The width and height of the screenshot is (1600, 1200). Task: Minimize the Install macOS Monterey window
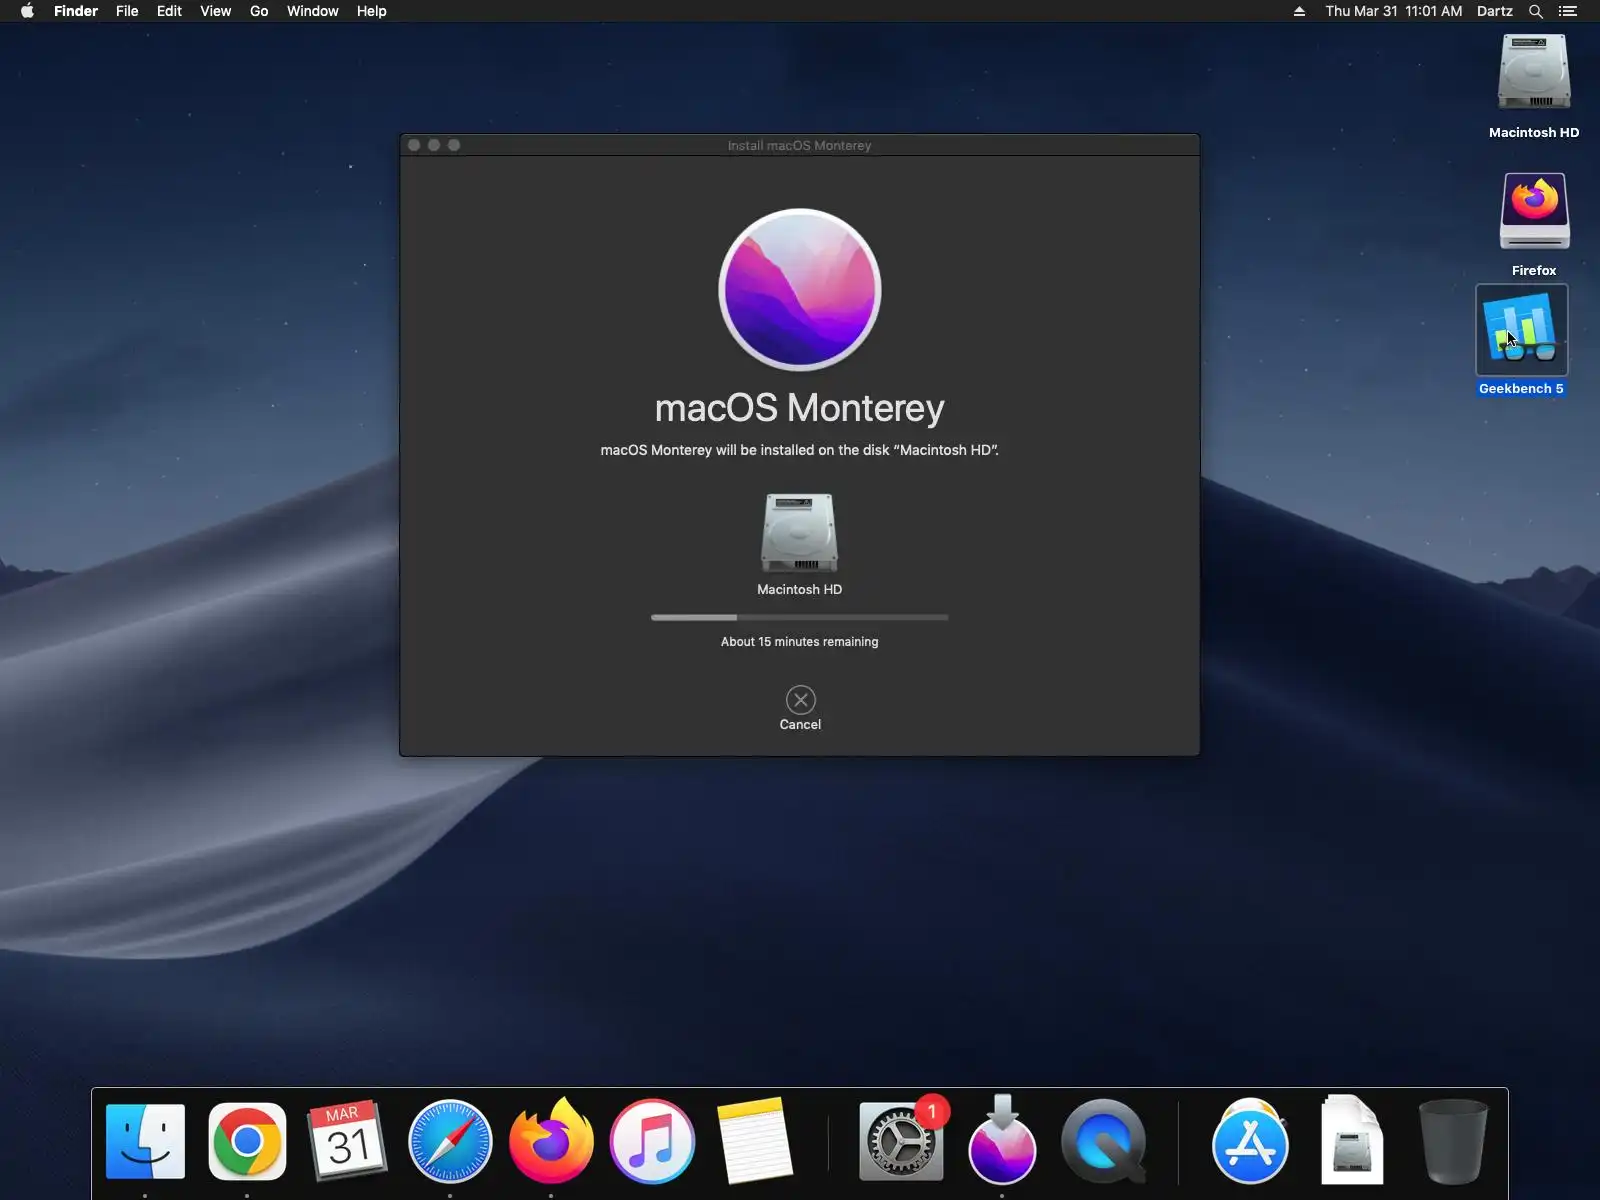434,145
